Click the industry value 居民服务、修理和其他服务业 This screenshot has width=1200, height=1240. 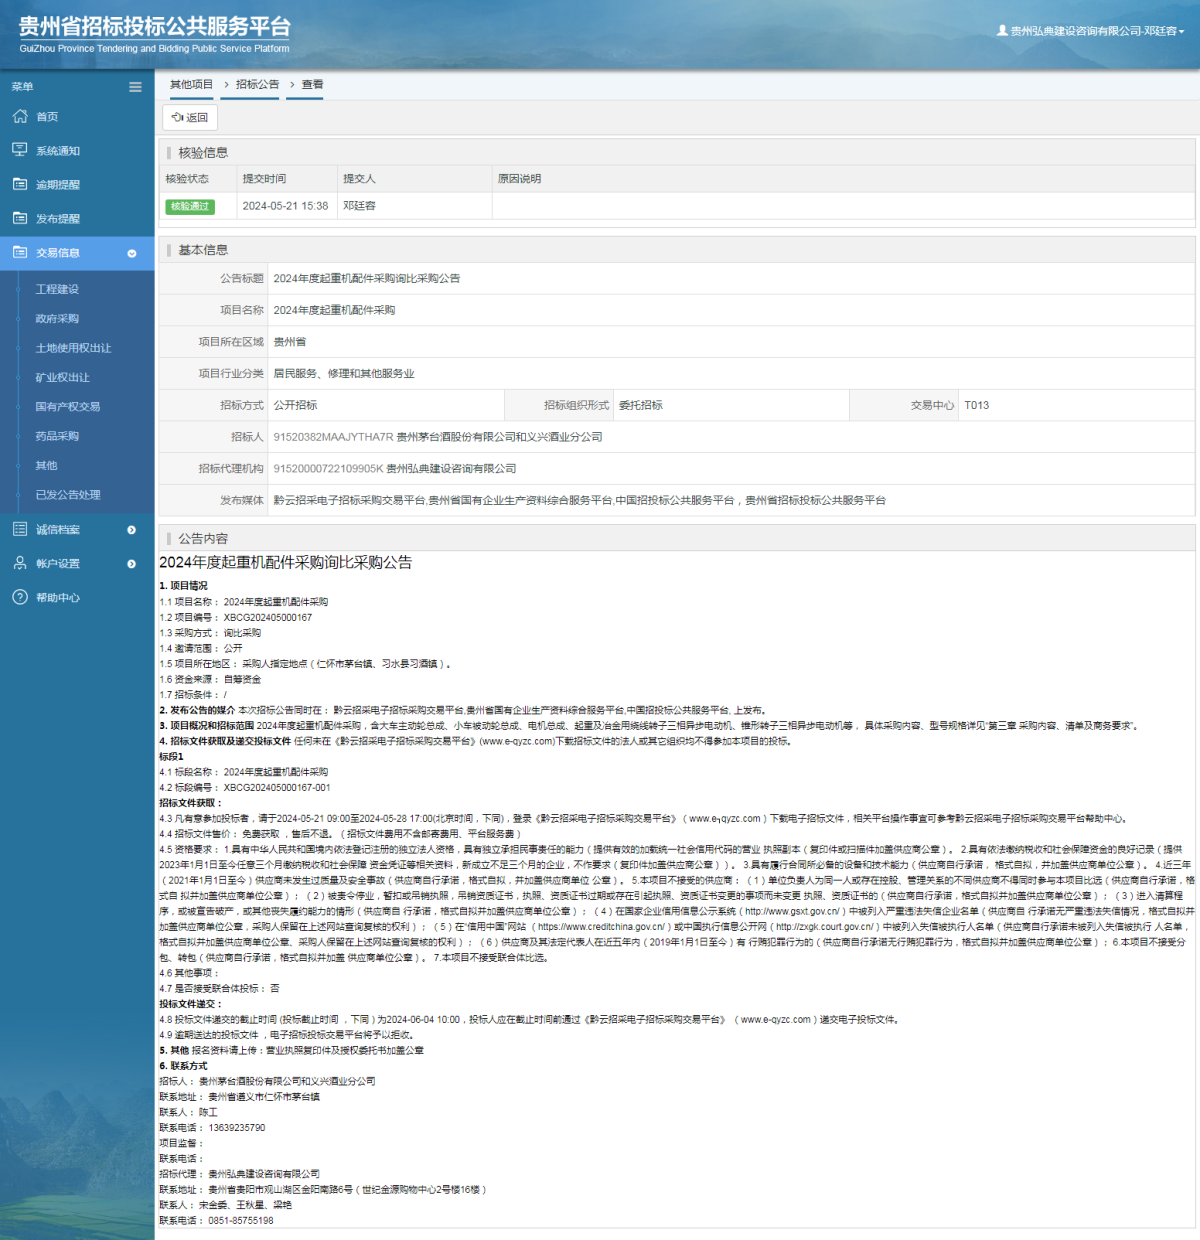pyautogui.click(x=344, y=374)
